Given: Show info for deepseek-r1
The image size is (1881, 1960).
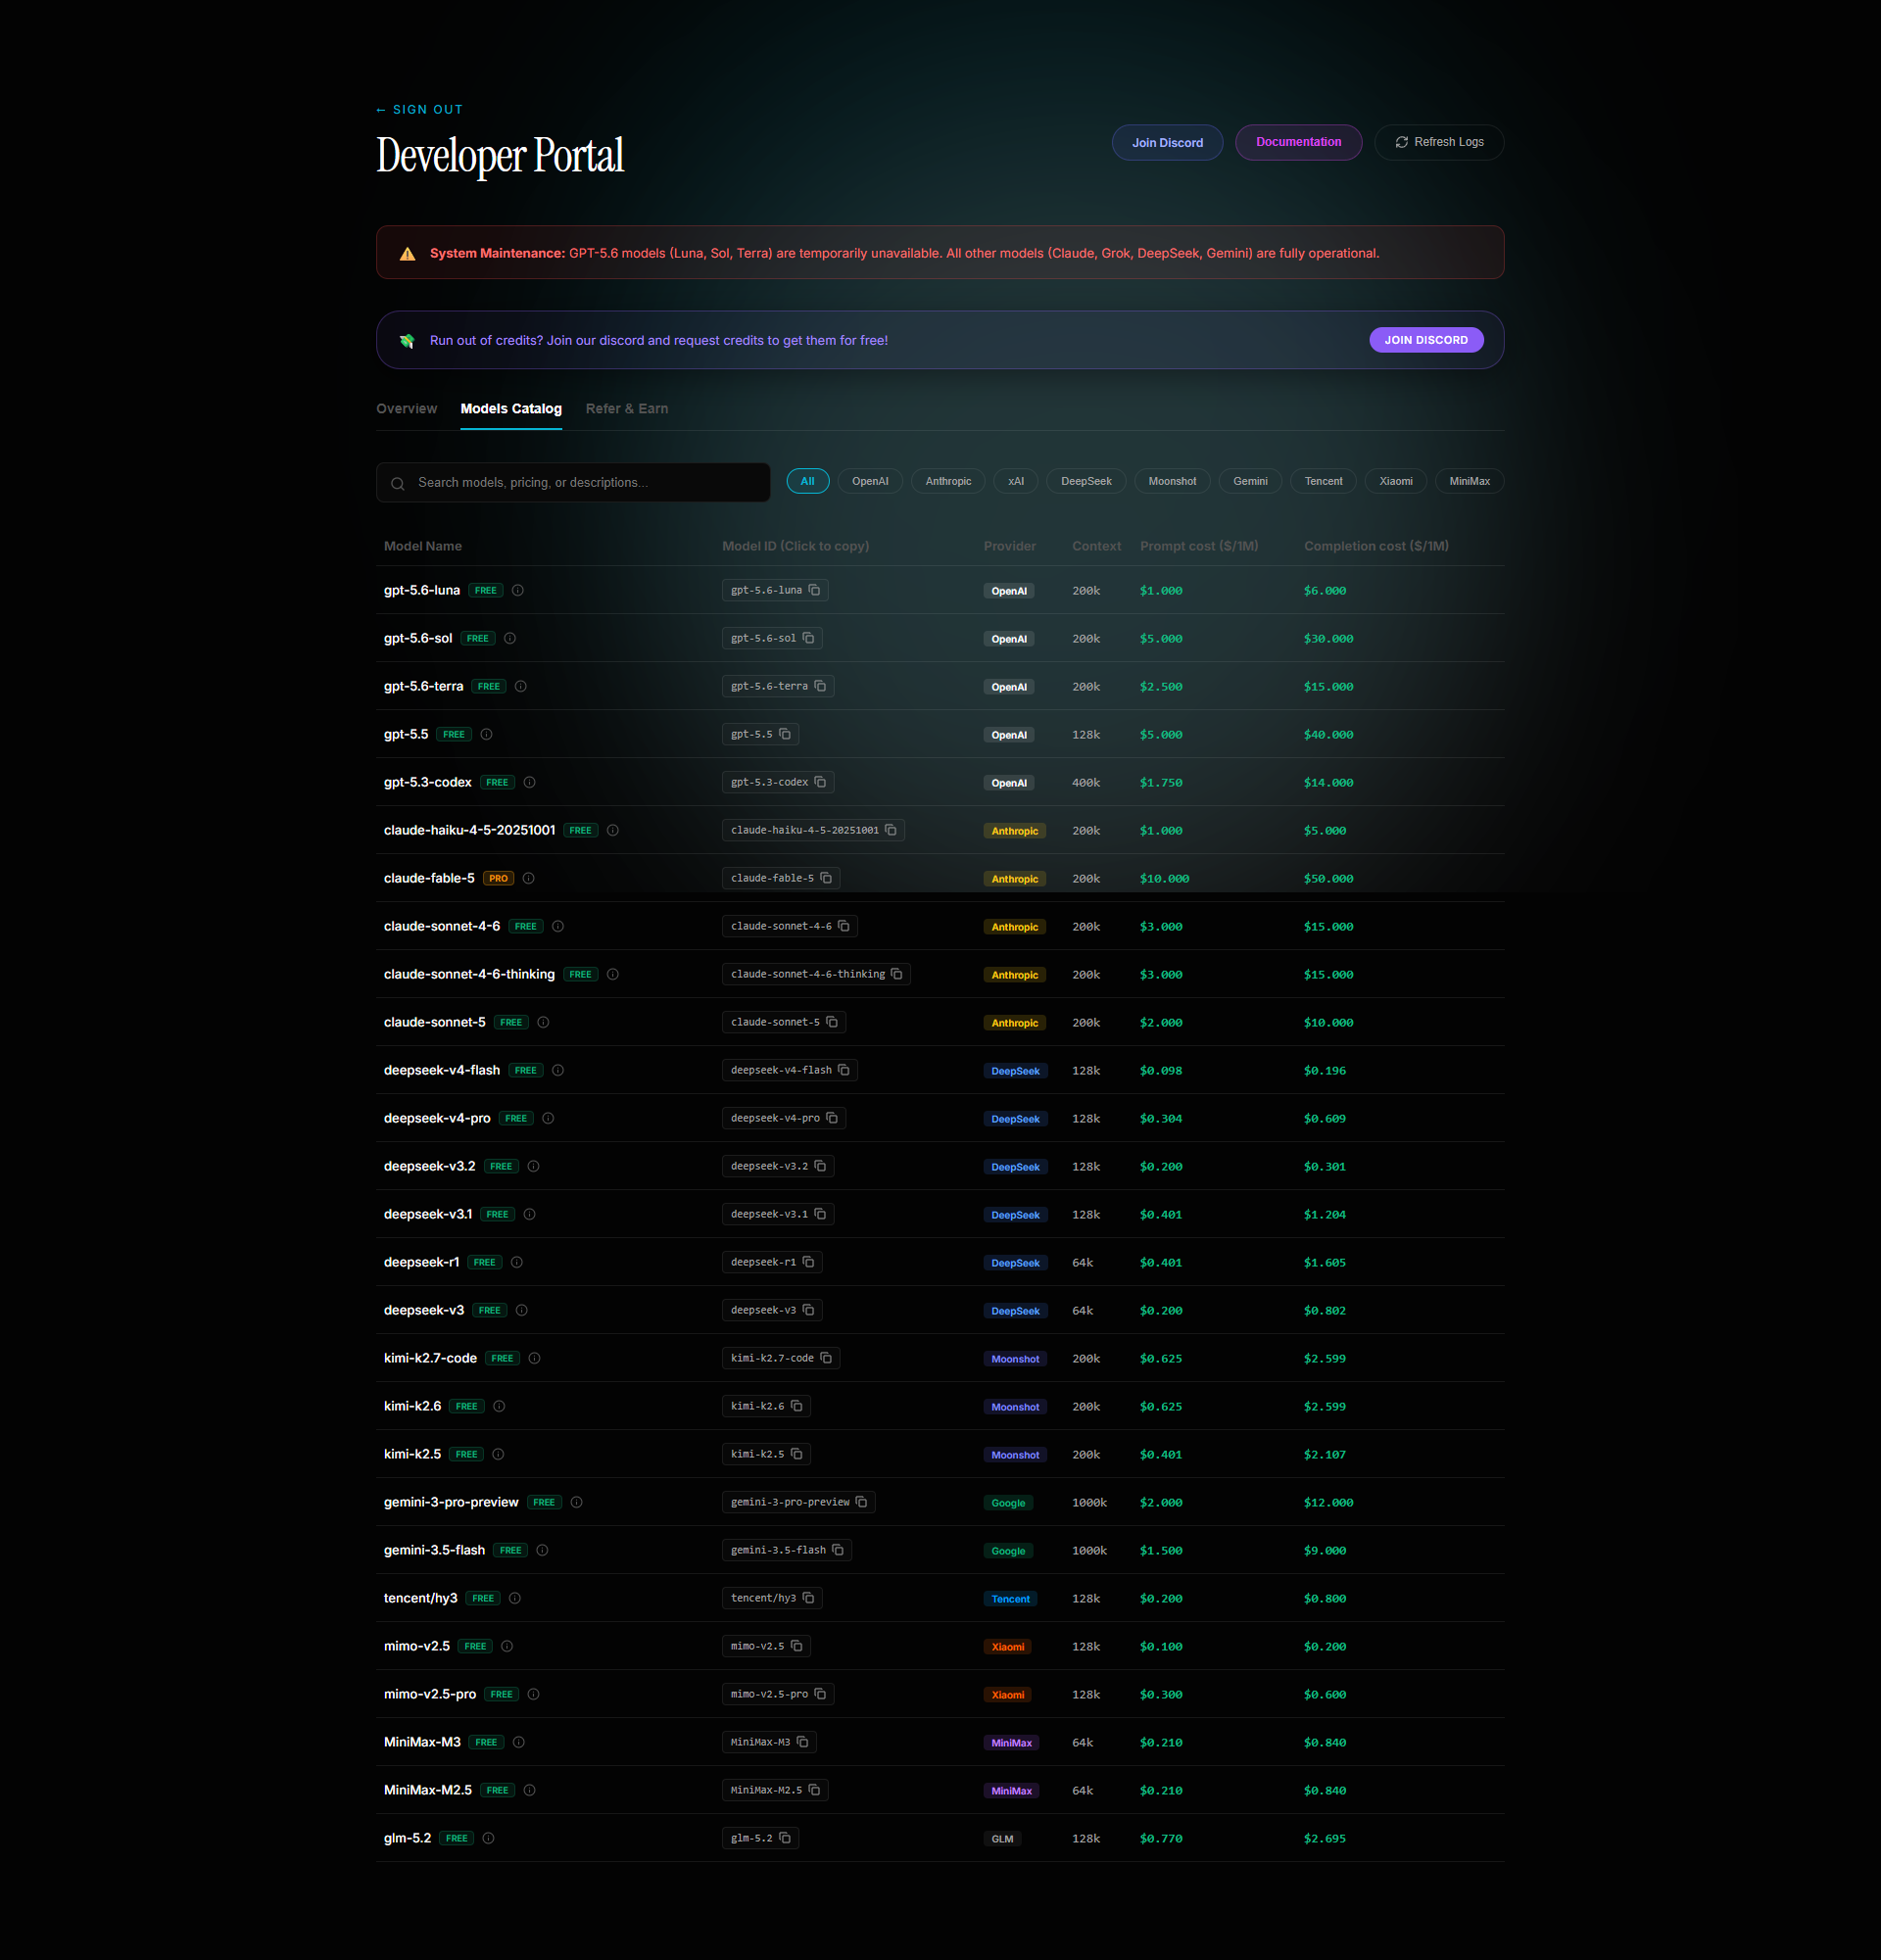Looking at the screenshot, I should click(517, 1262).
